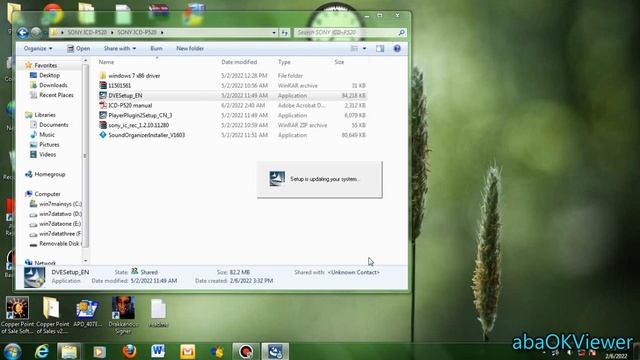The height and width of the screenshot is (360, 640).
Task: Click the first SONY ICD-P520 breadcrumb segment
Action: coord(87,32)
